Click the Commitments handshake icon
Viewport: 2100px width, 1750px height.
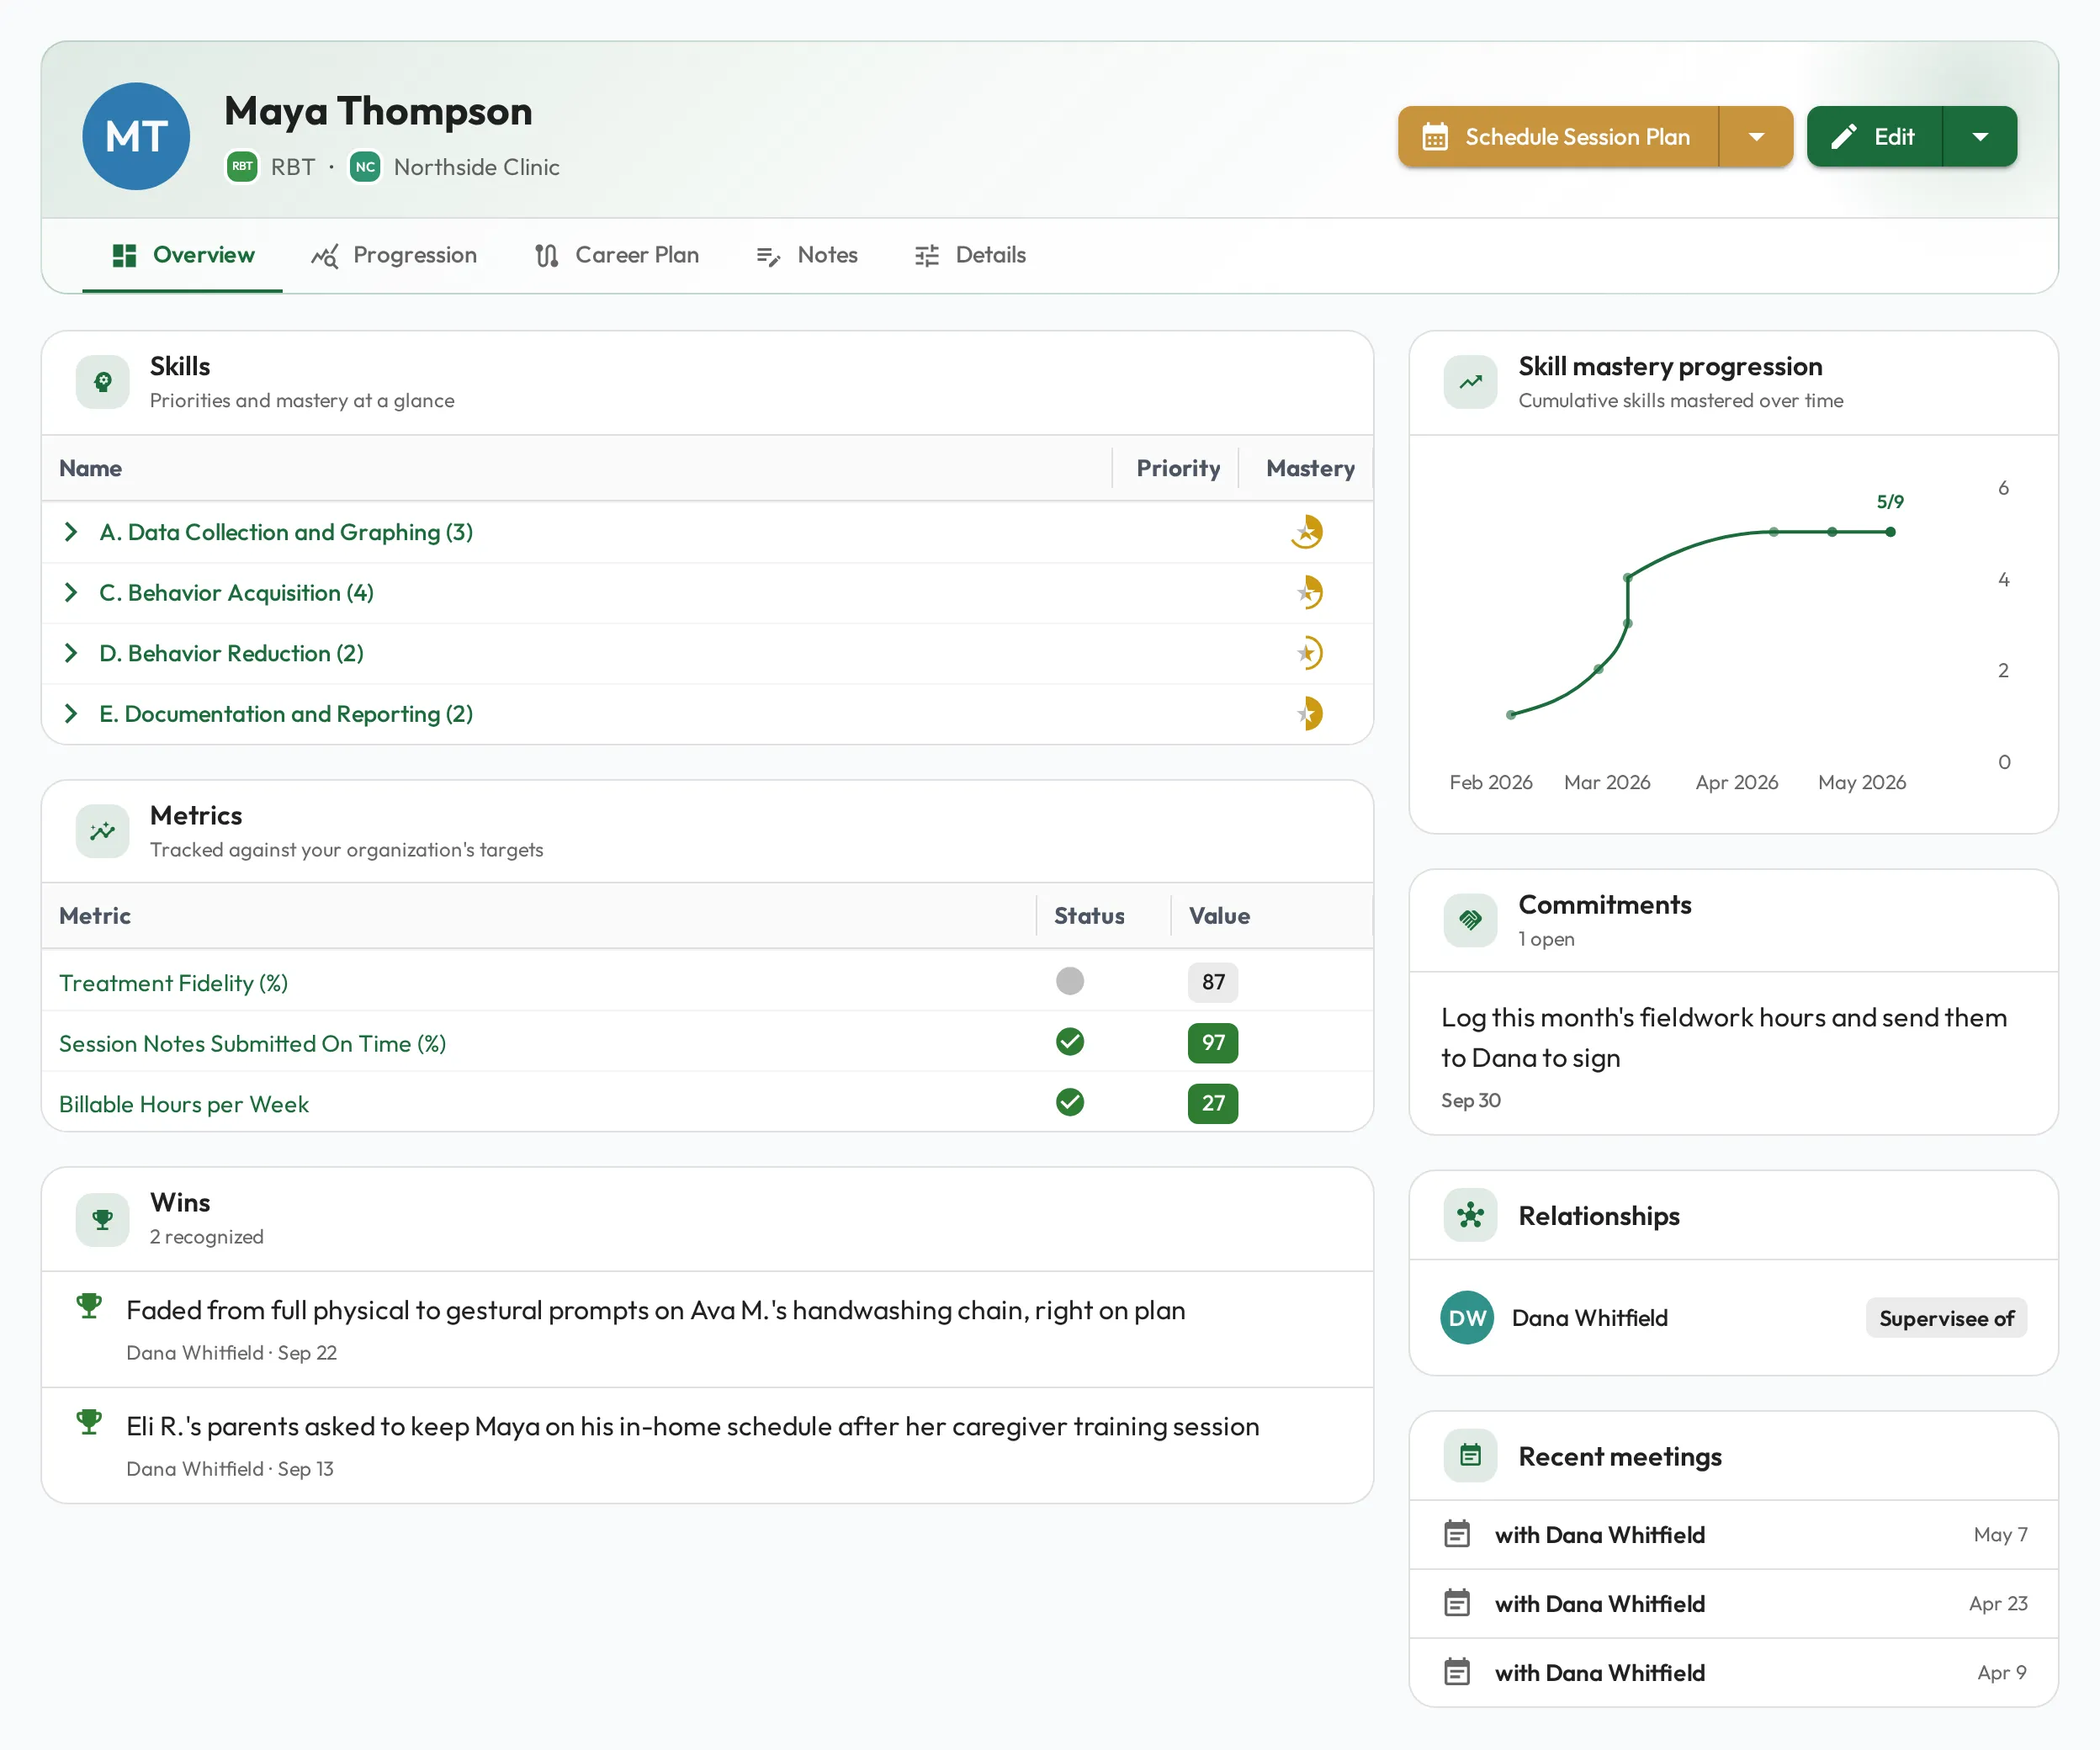pyautogui.click(x=1470, y=920)
